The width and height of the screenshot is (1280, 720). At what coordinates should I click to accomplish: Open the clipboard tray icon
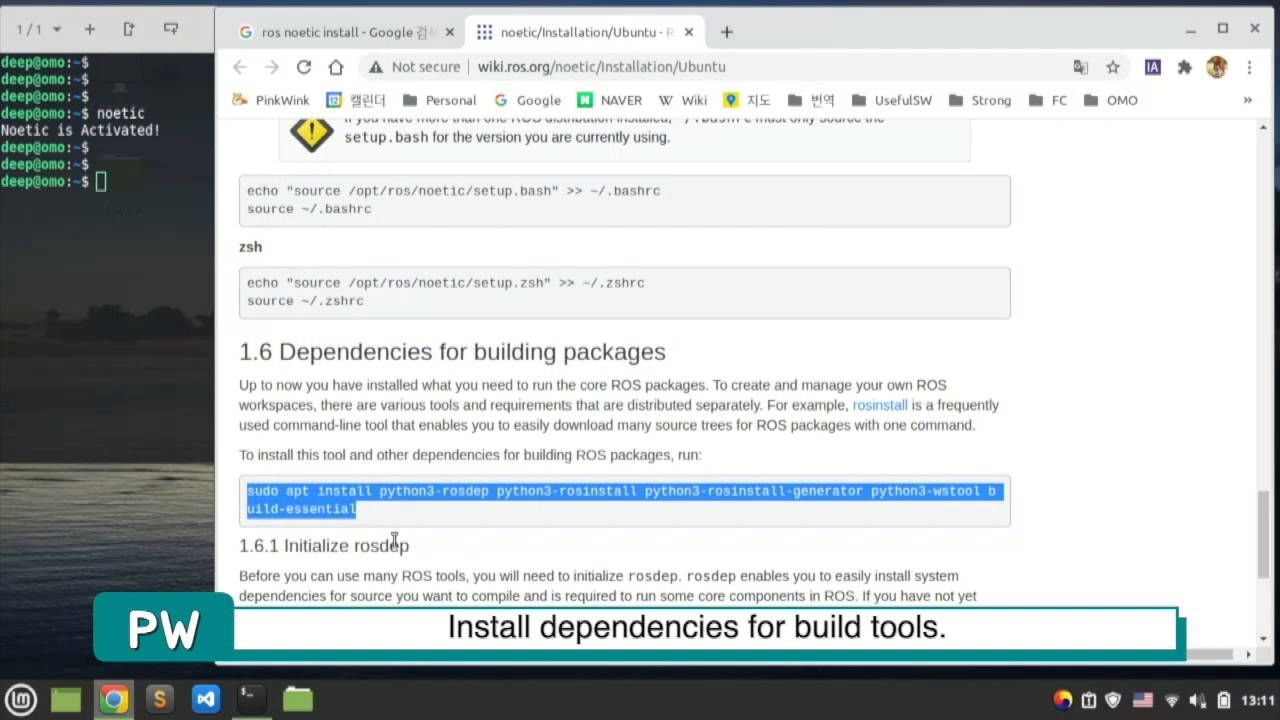tap(1089, 700)
